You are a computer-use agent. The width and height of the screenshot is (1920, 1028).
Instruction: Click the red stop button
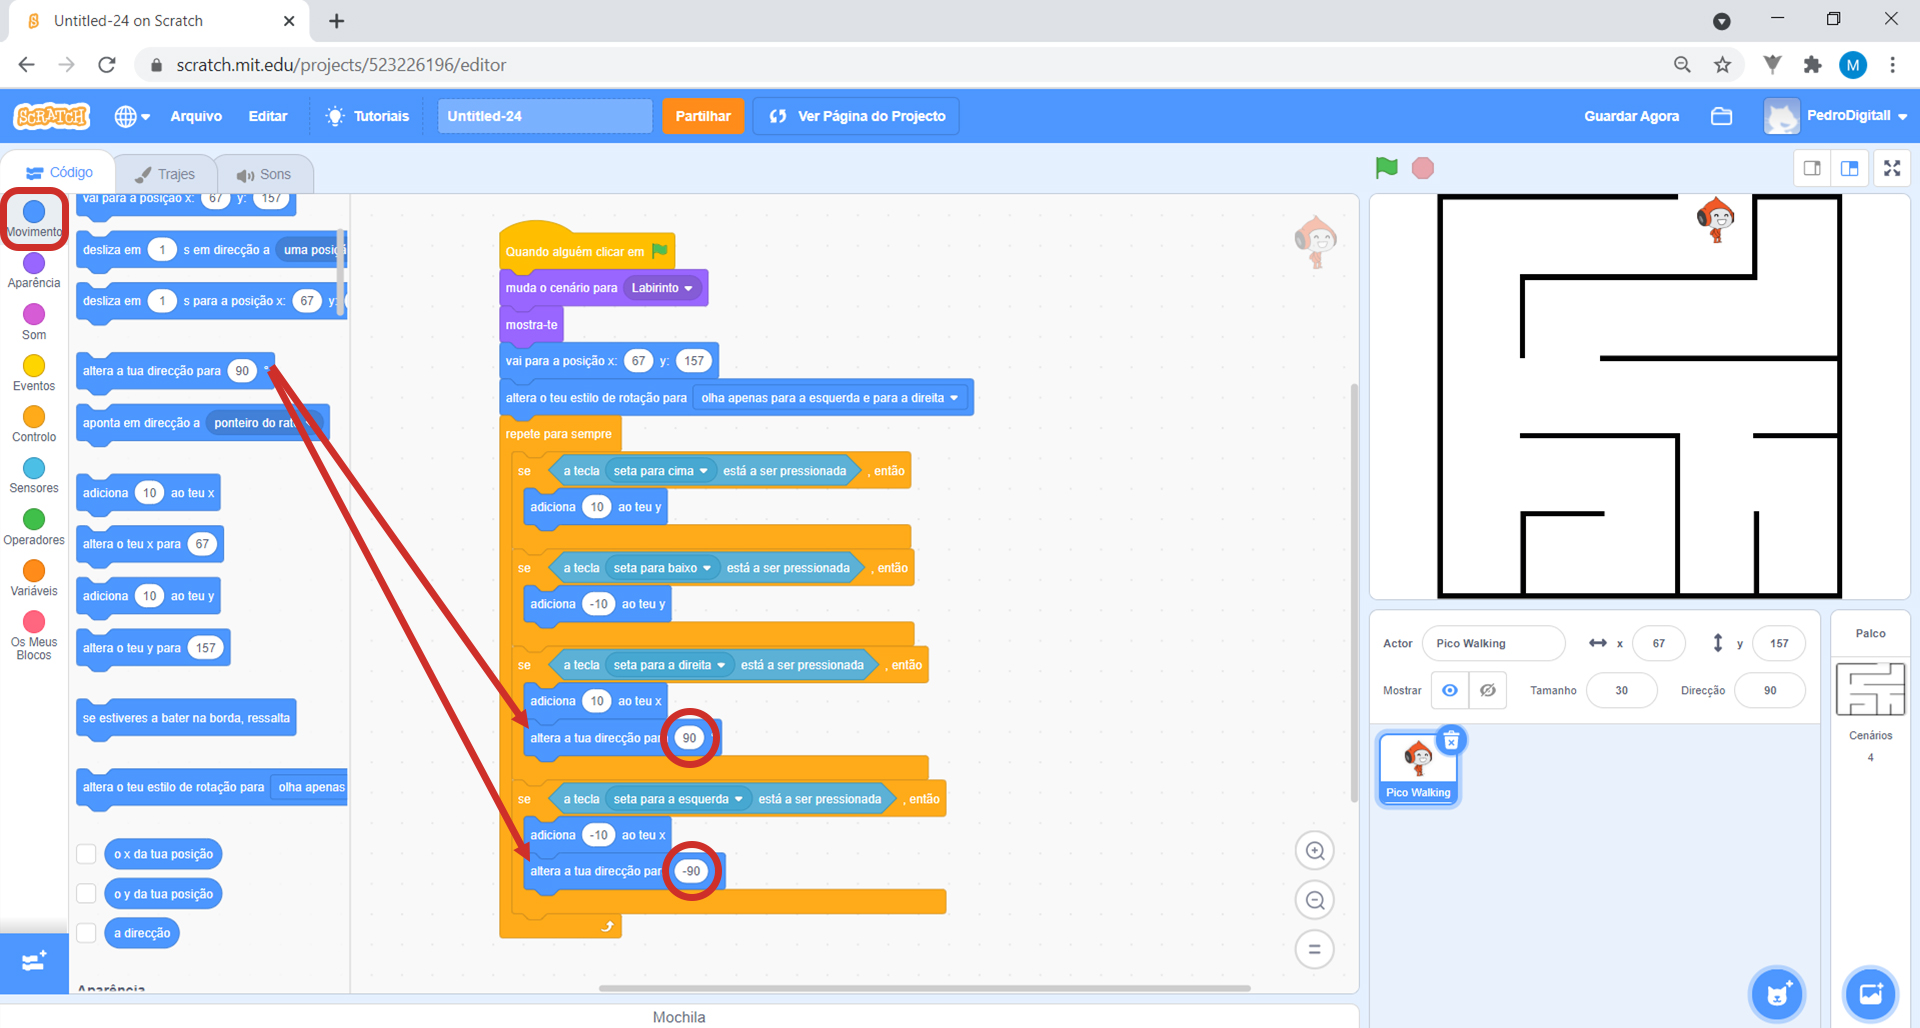point(1423,168)
